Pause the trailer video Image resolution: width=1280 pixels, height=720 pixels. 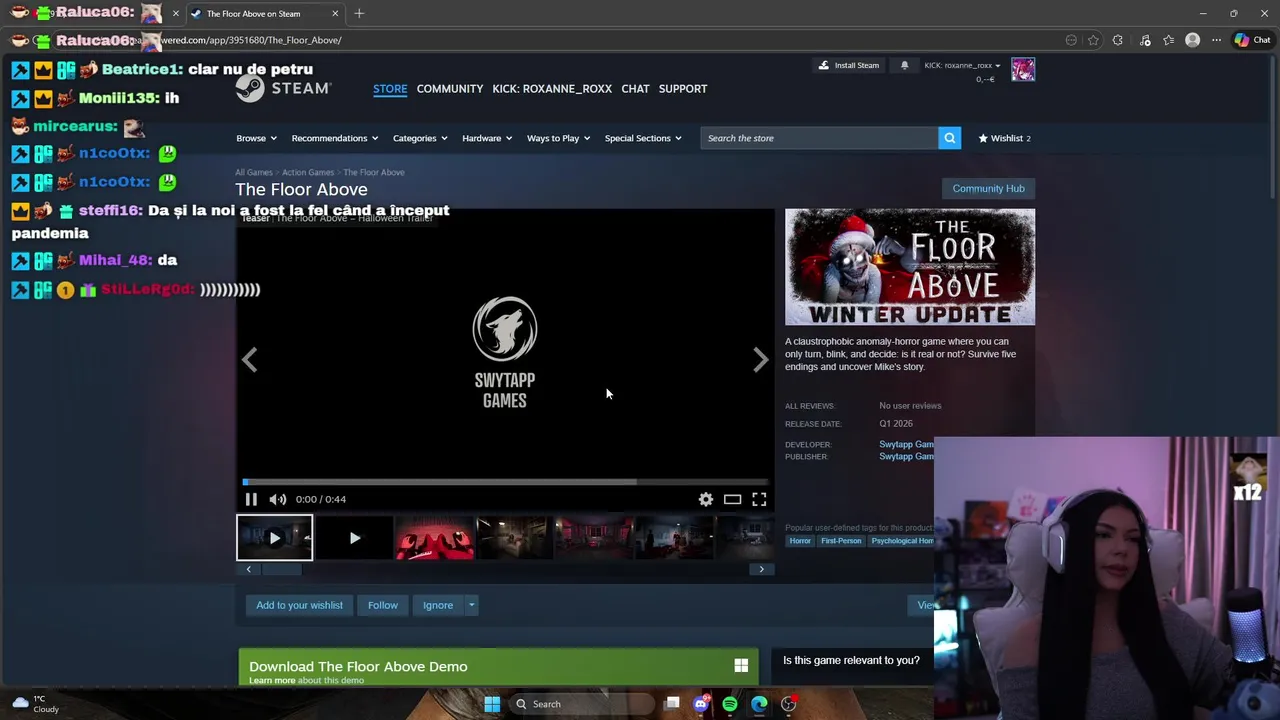coord(251,499)
